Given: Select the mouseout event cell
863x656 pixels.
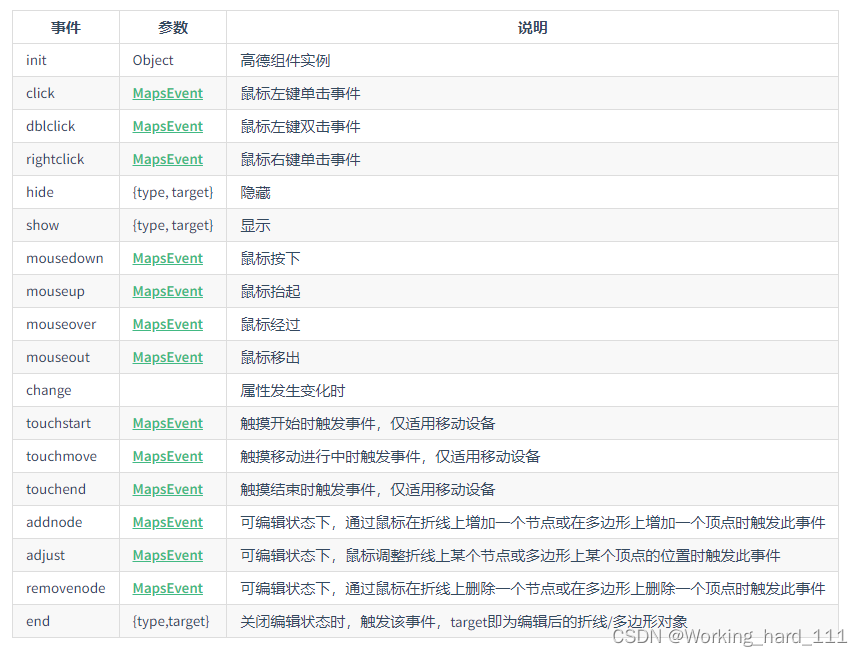Looking at the screenshot, I should tap(66, 358).
